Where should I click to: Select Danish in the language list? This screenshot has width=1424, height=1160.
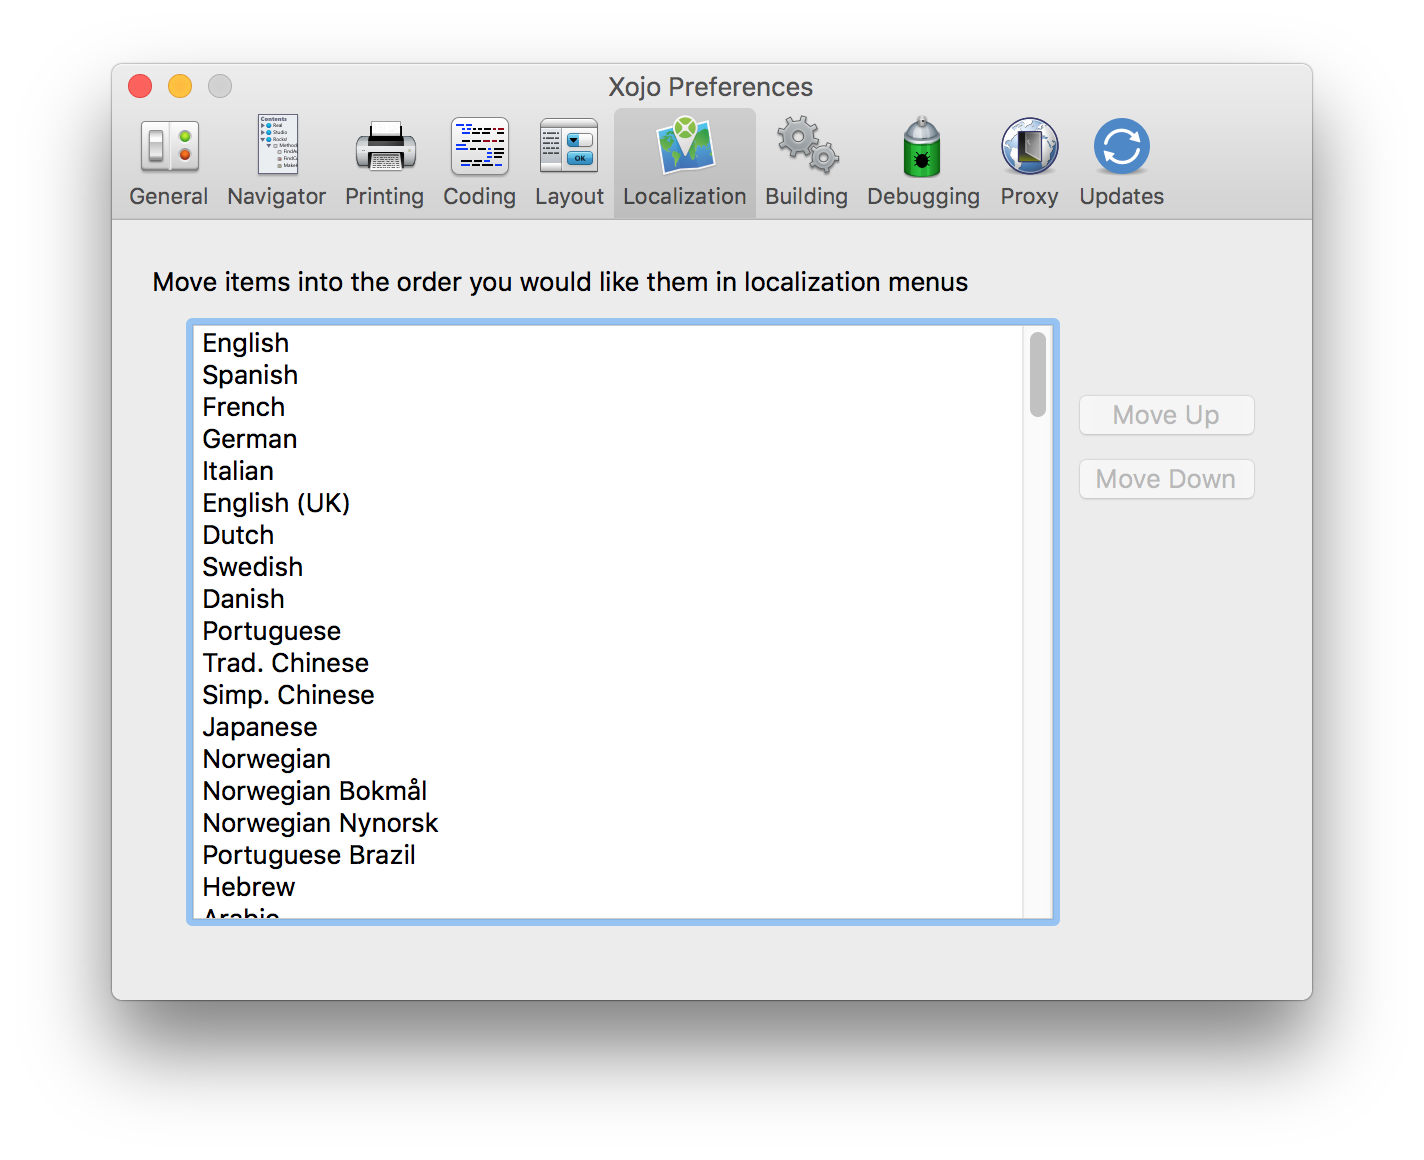[608, 599]
